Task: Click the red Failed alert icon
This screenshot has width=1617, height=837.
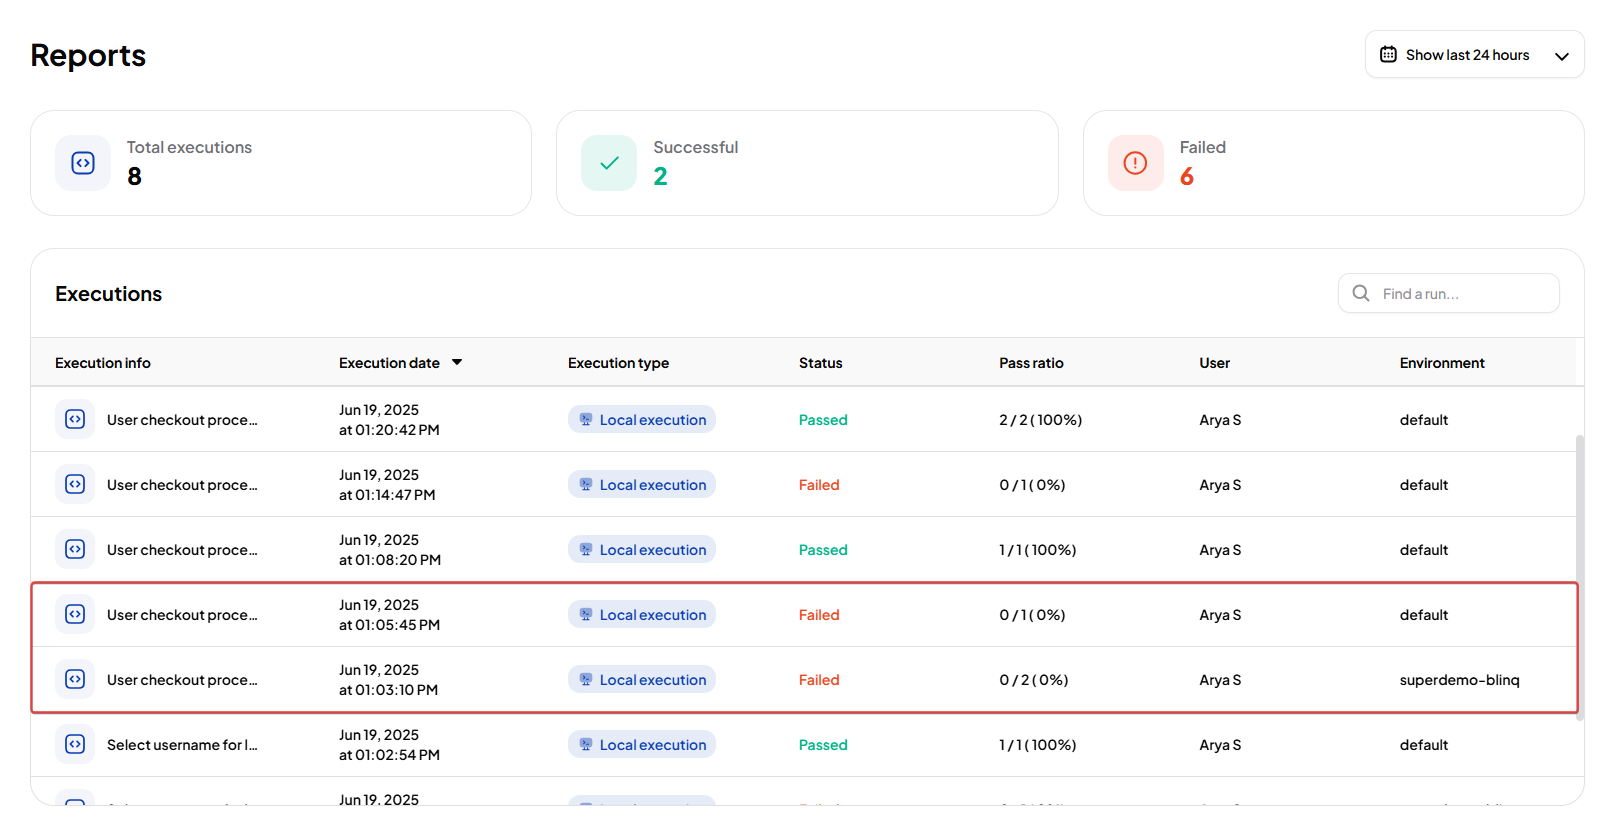Action: 1135,163
